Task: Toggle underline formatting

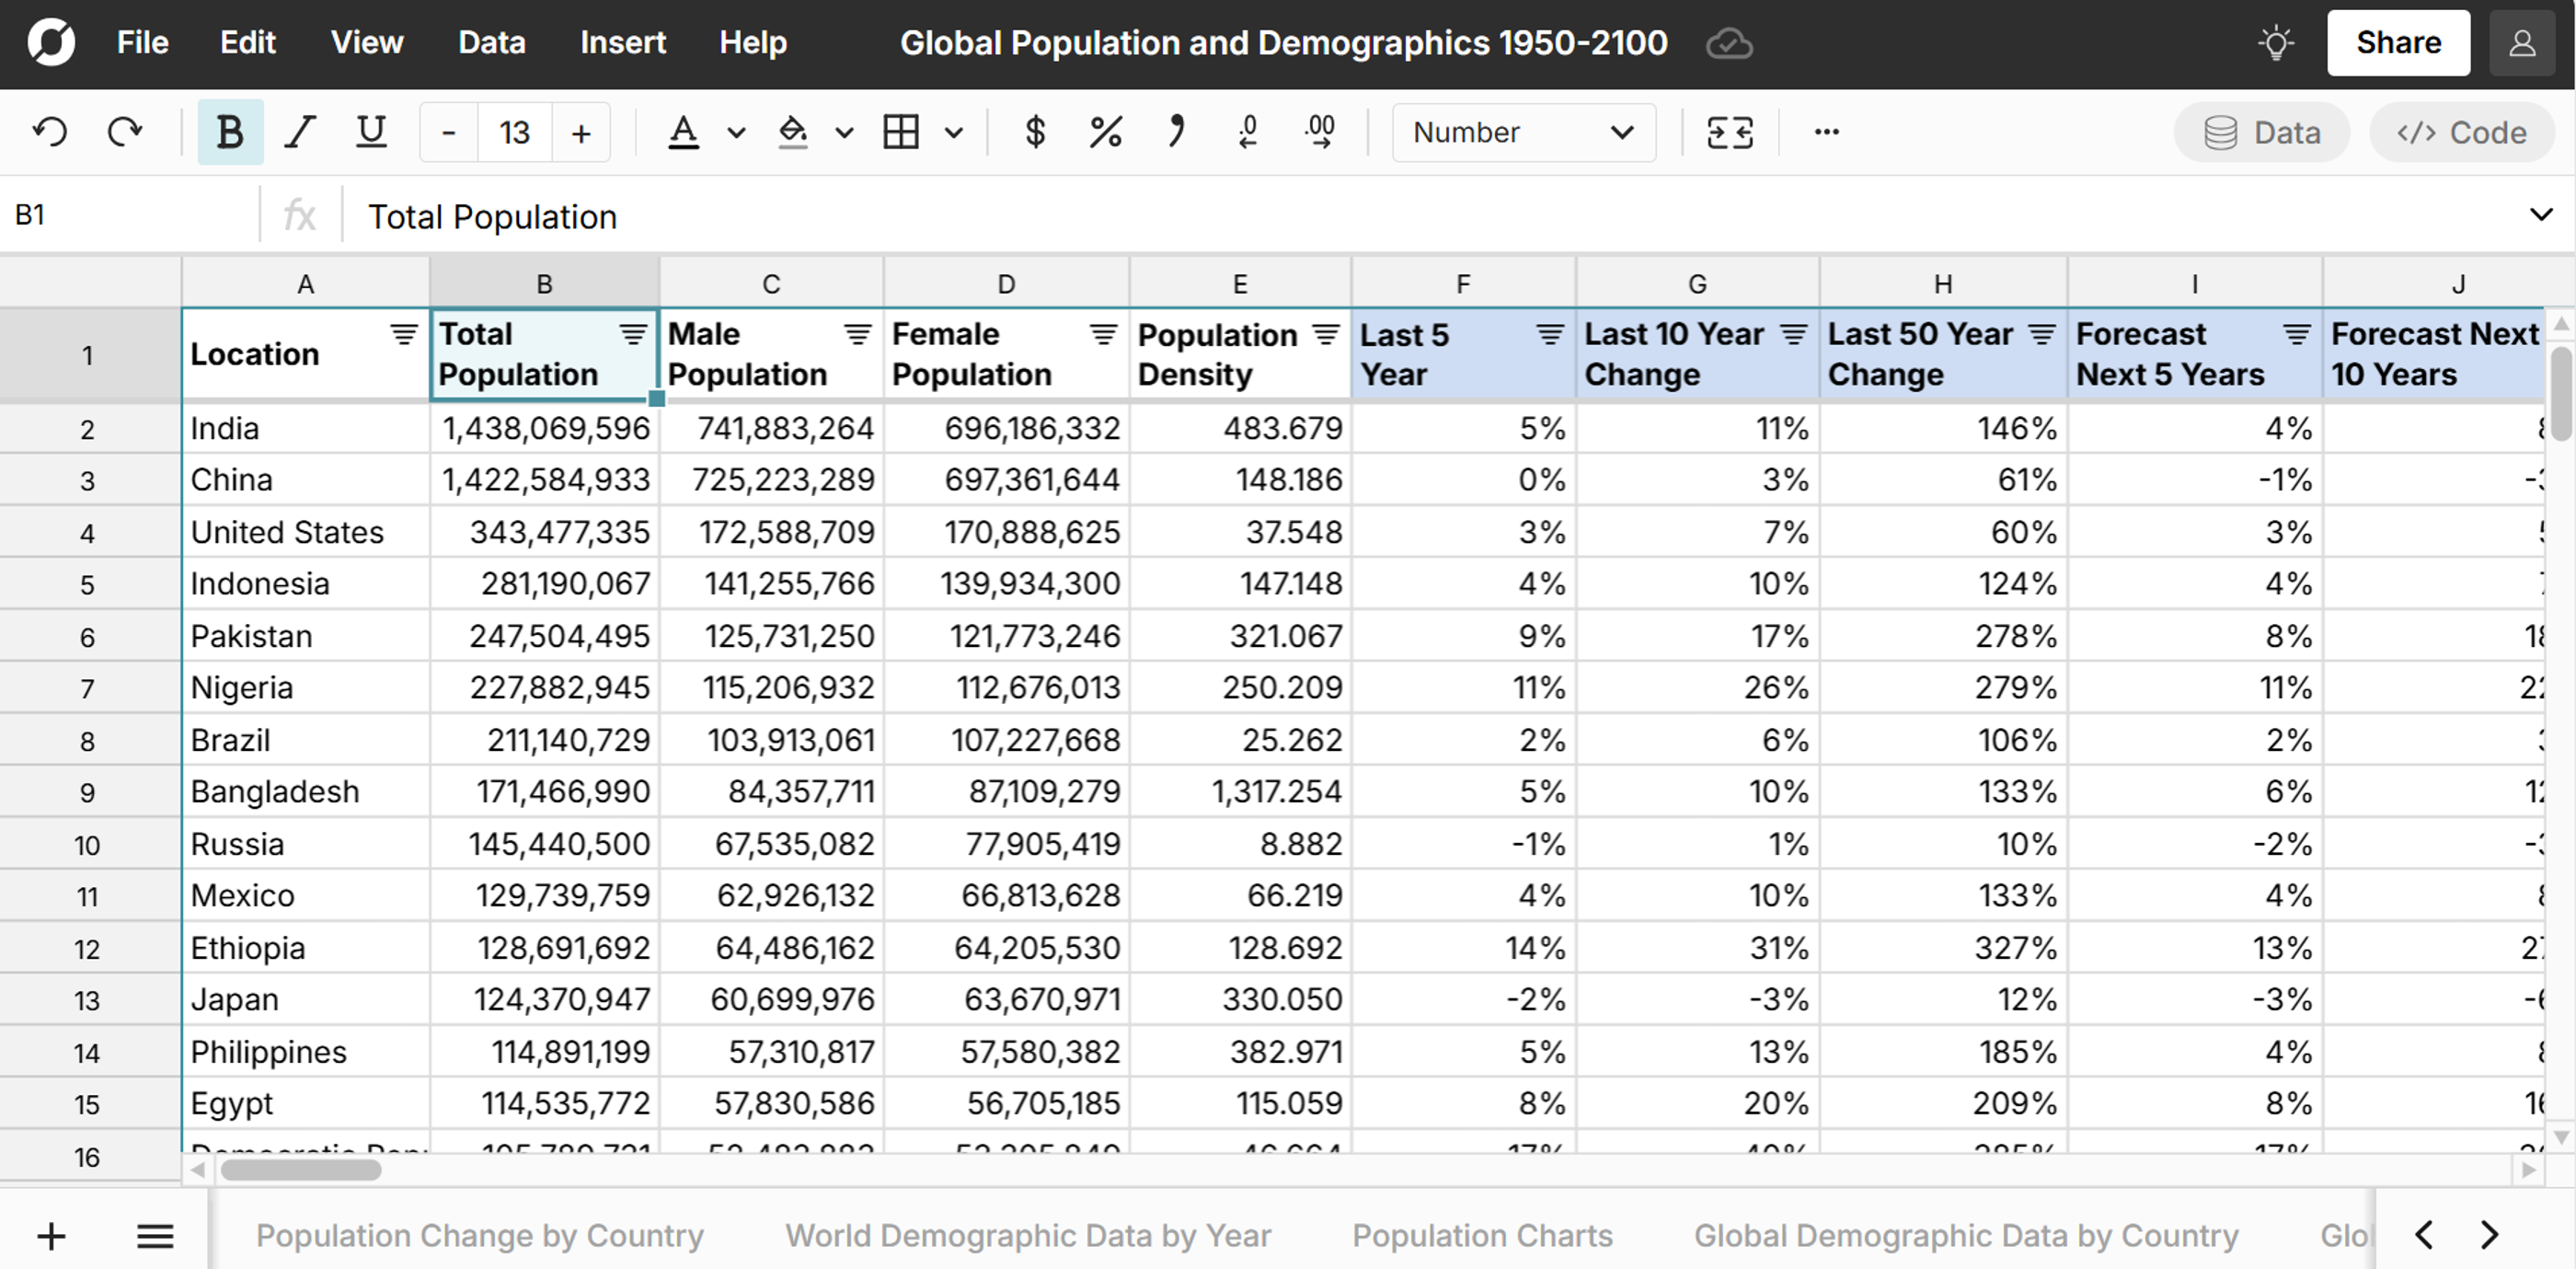Action: point(371,132)
